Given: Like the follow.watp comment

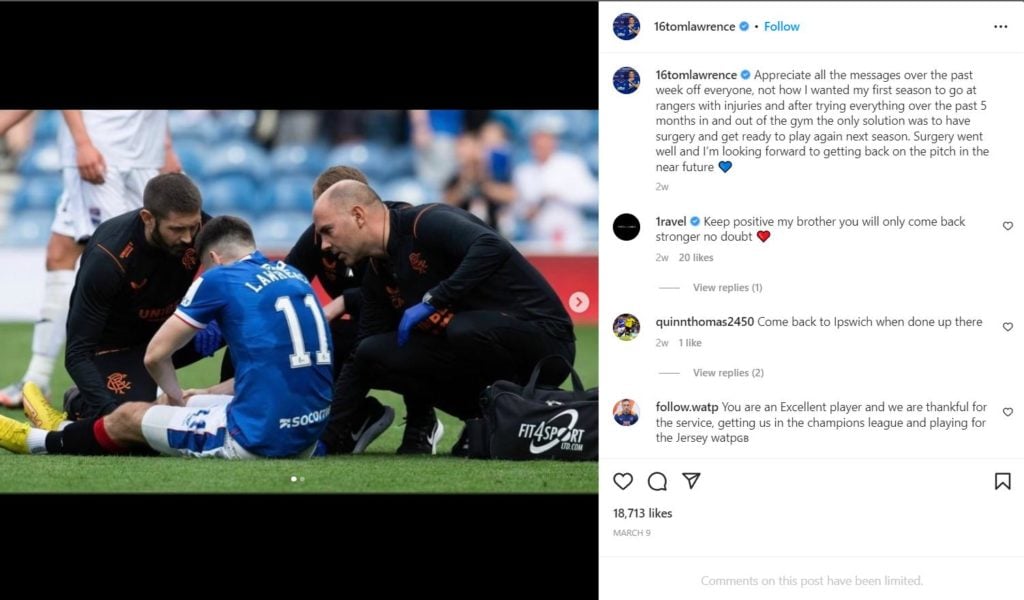Looking at the screenshot, I should click(x=1008, y=412).
